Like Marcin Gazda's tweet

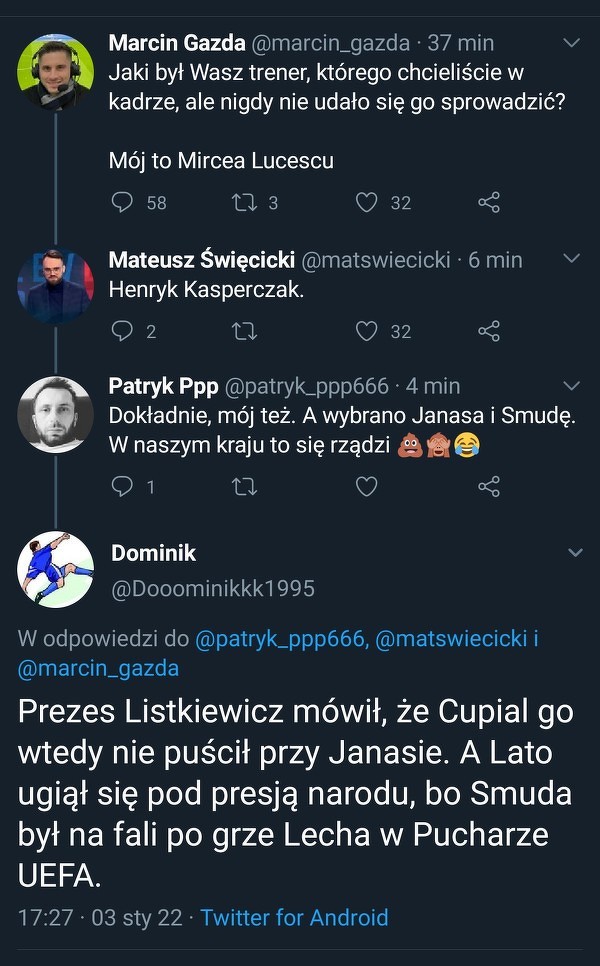pyautogui.click(x=367, y=203)
